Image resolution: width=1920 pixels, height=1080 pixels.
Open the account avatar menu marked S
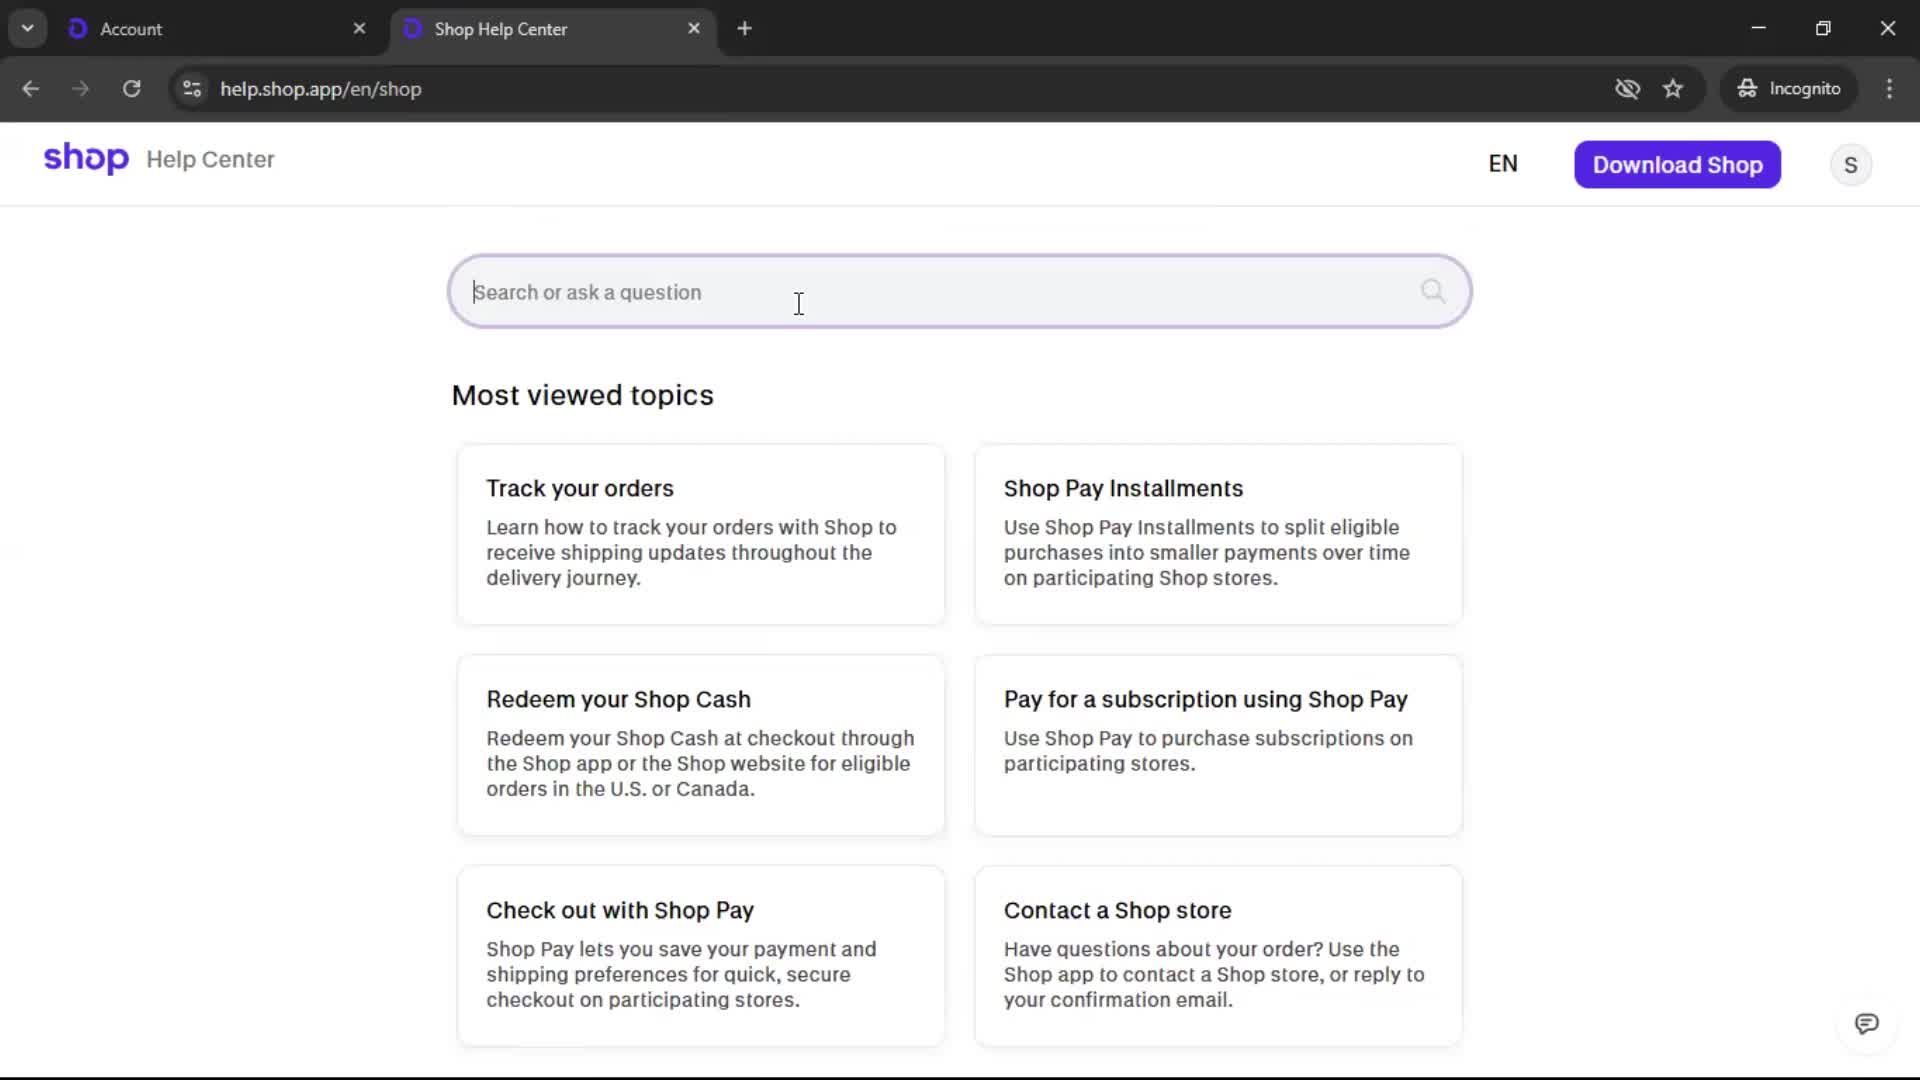[x=1851, y=164]
